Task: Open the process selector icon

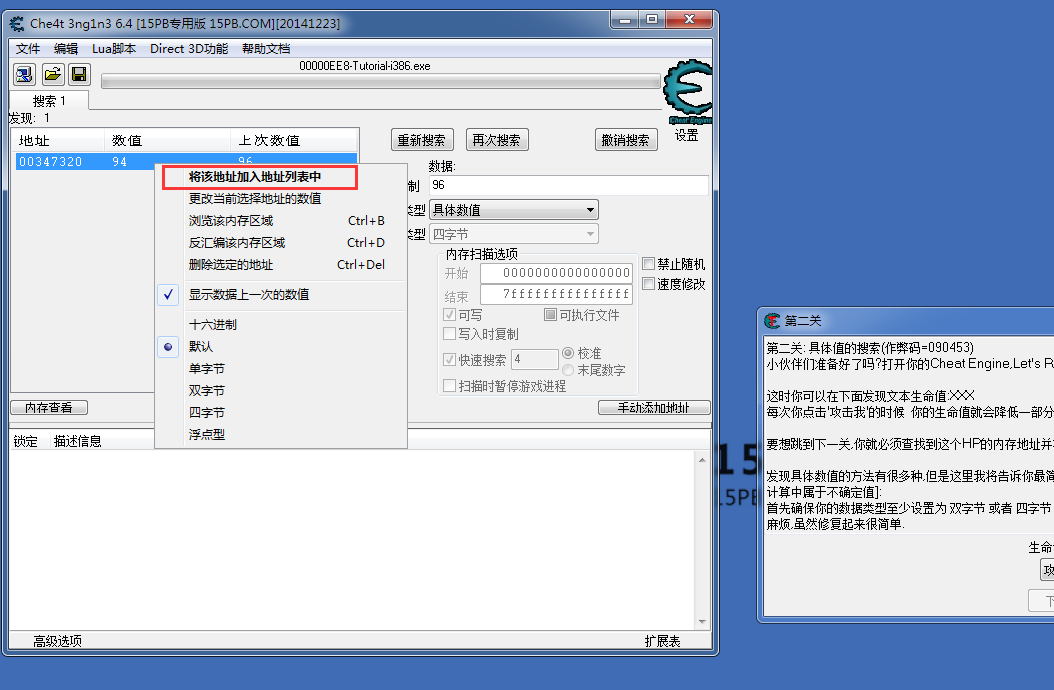Action: pos(24,74)
